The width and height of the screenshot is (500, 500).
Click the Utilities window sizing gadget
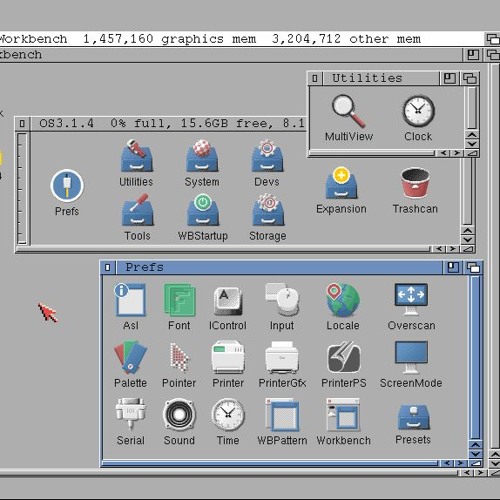(472, 153)
